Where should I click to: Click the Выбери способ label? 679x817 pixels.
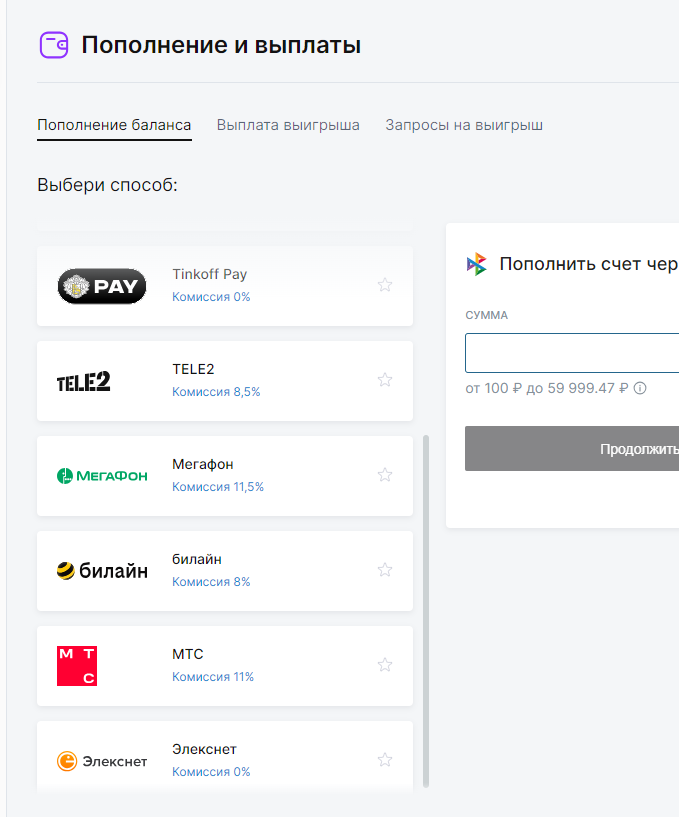pyautogui.click(x=107, y=185)
